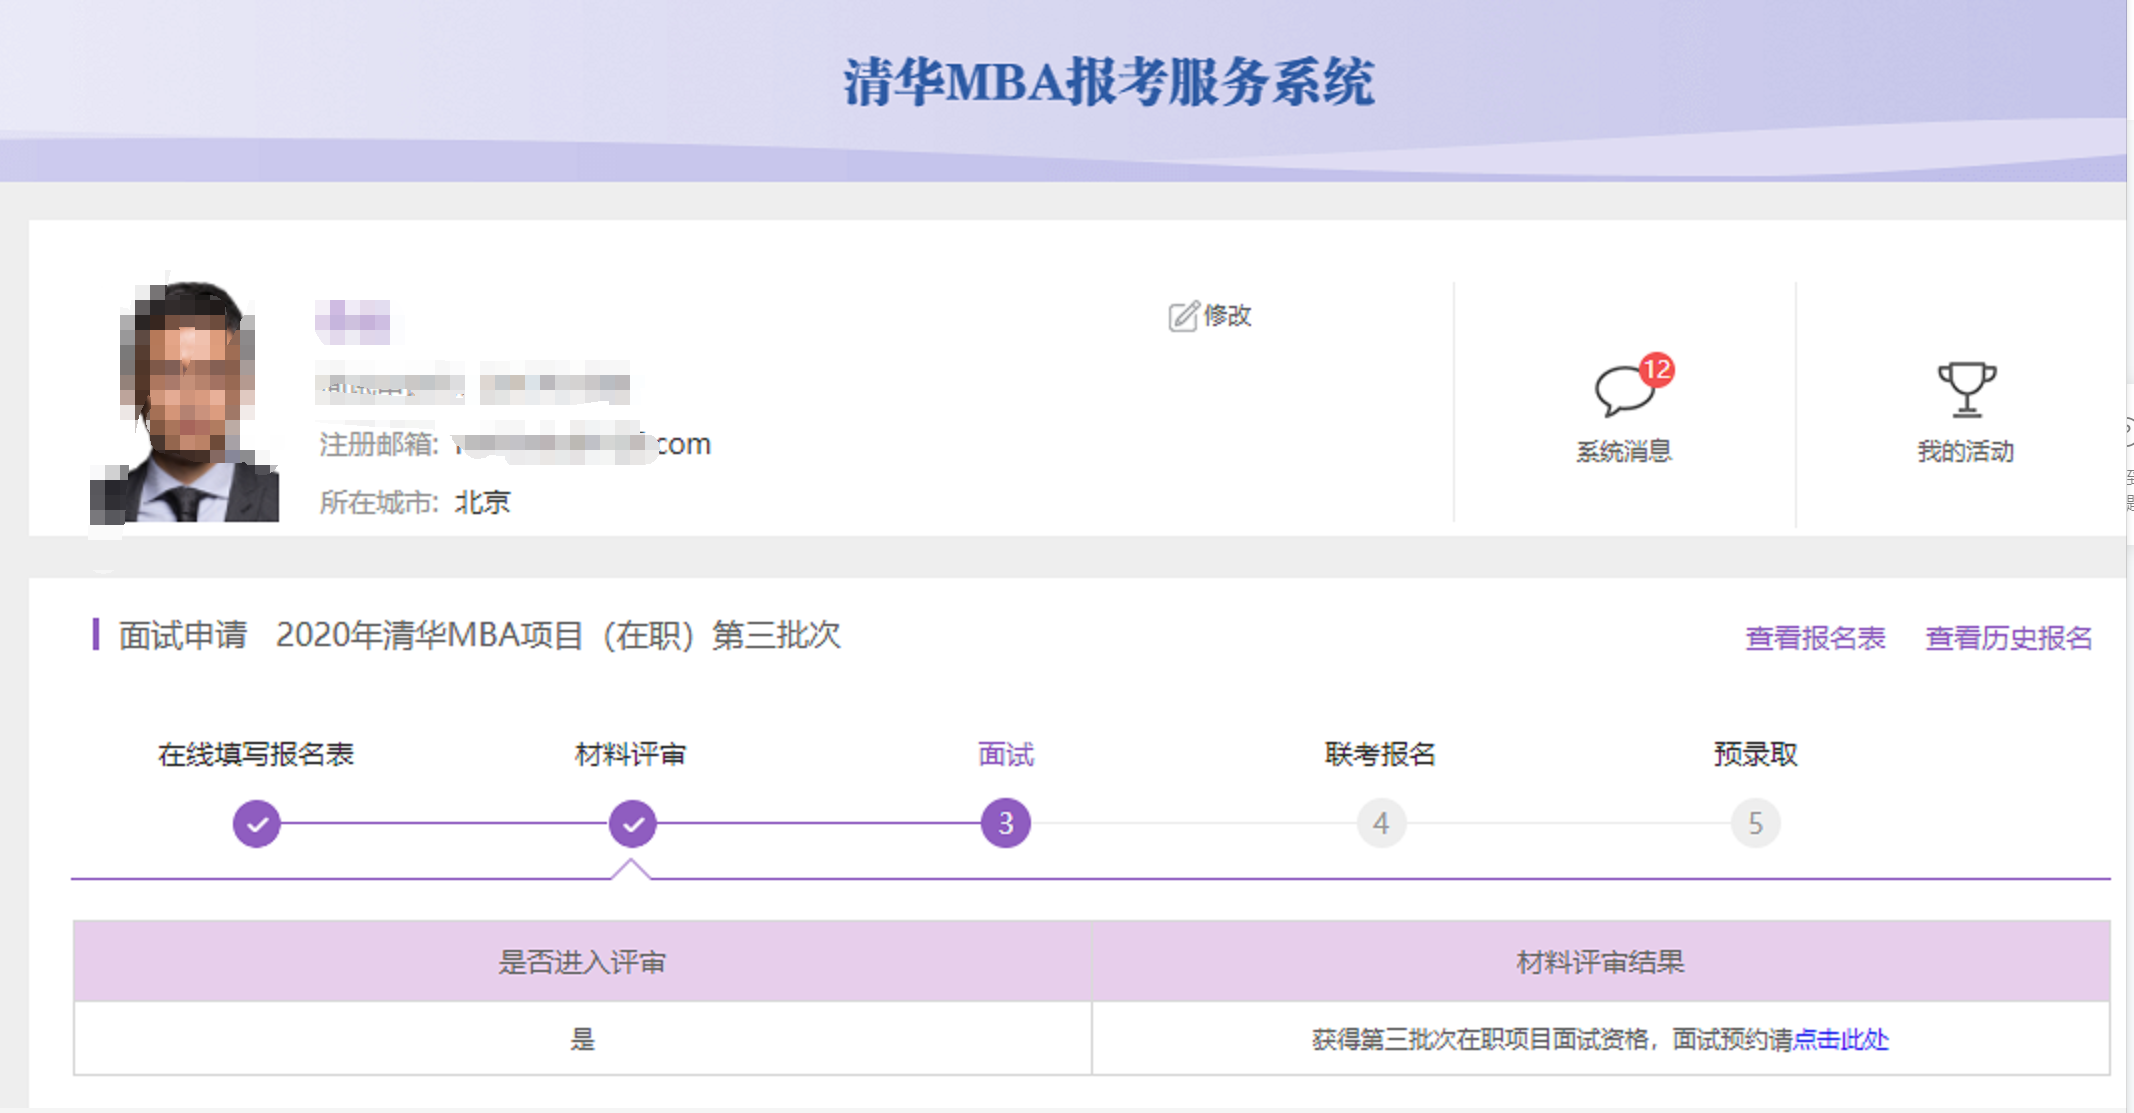
Task: Click the red 12 notification badge
Action: tap(1657, 370)
